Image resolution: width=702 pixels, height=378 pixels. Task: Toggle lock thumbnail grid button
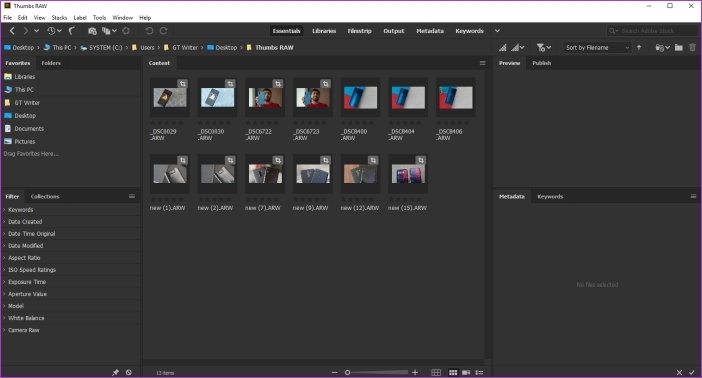click(x=436, y=372)
